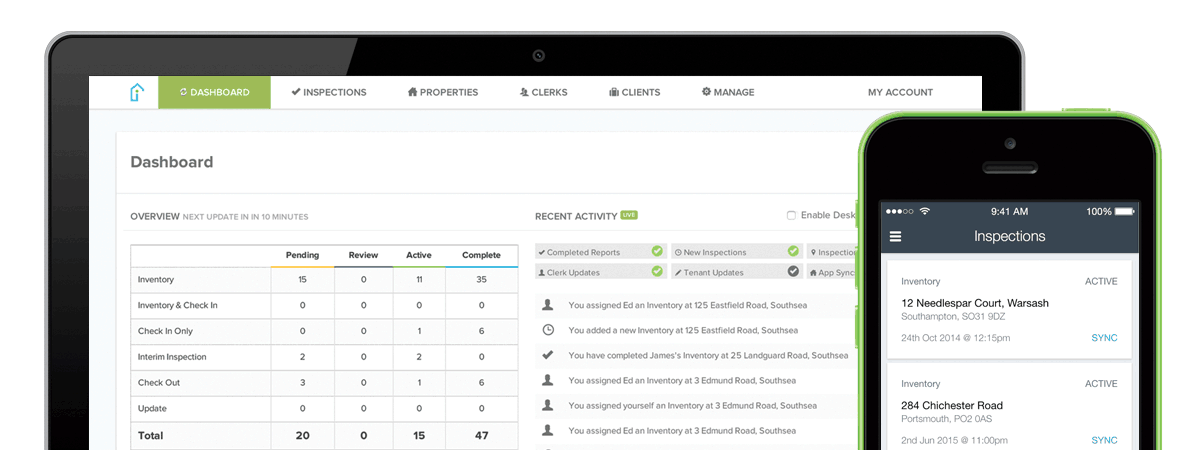
Task: Open the hamburger menu in mobile app
Action: click(x=895, y=237)
